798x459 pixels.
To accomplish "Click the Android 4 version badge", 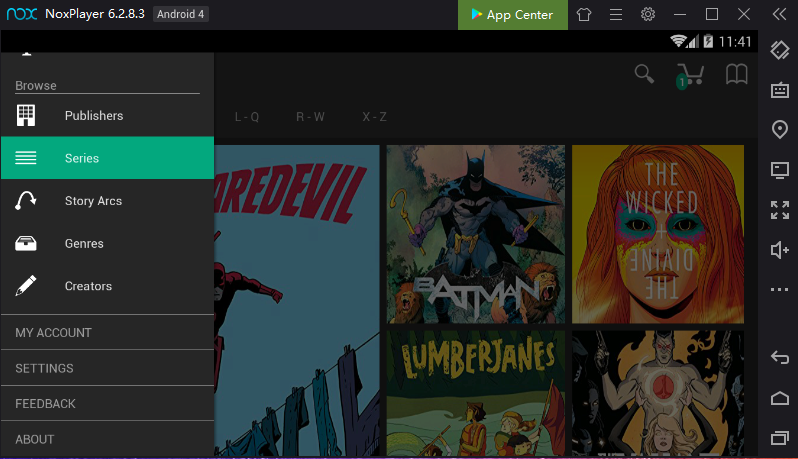I will [181, 14].
